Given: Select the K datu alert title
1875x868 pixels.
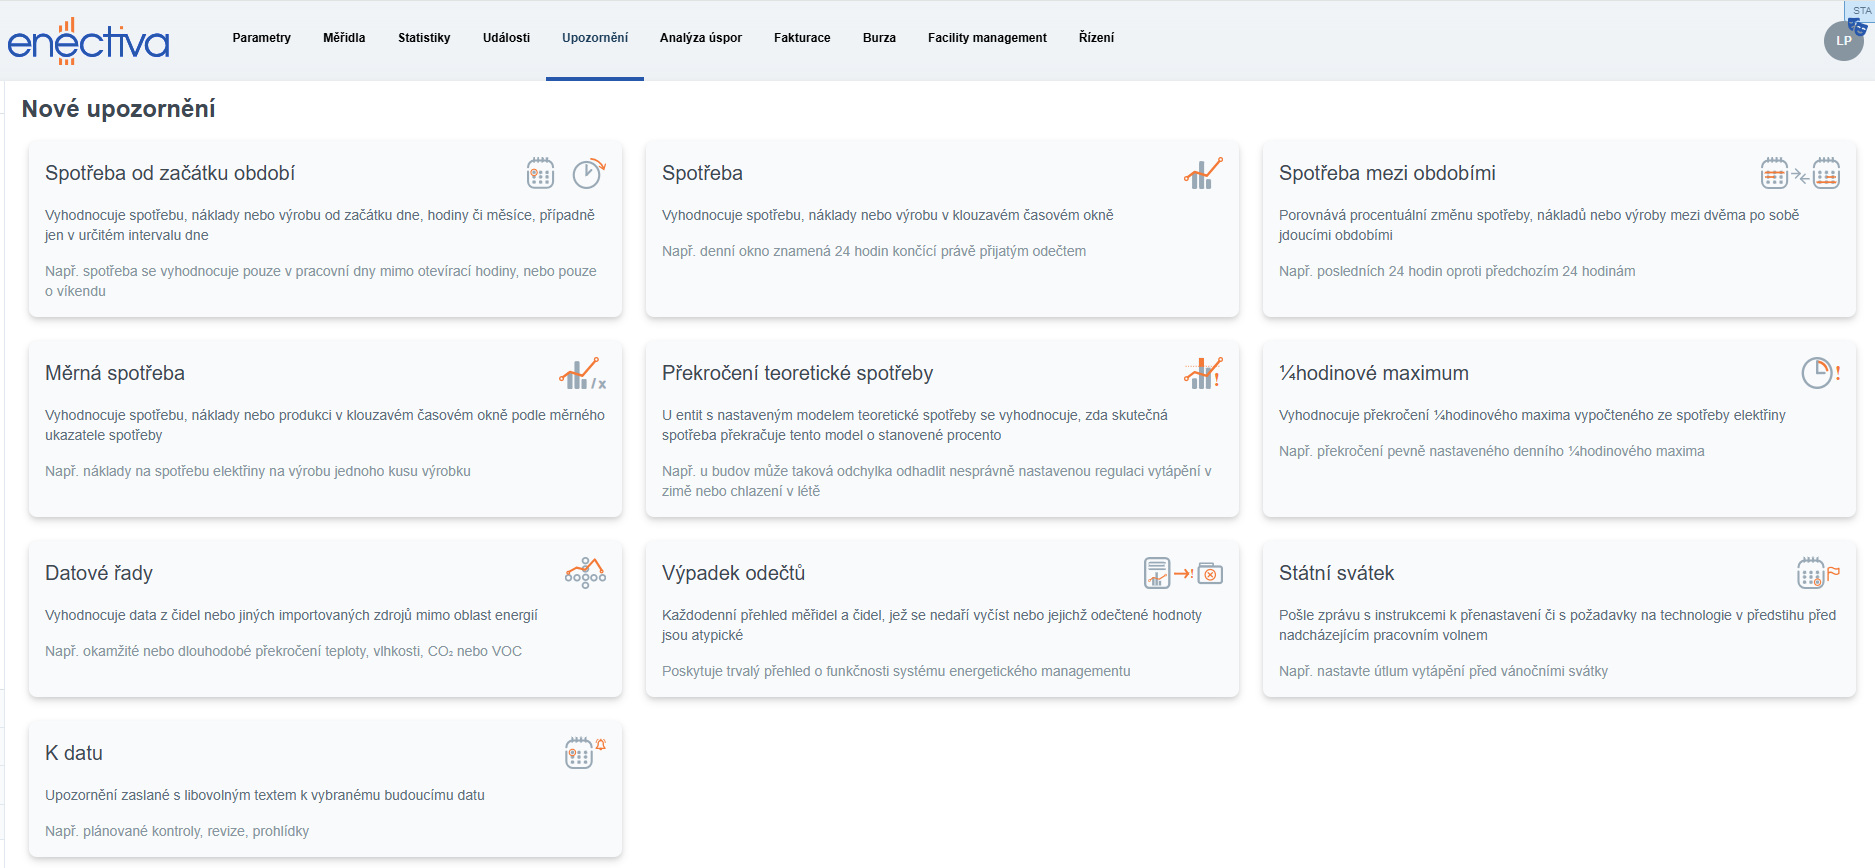Looking at the screenshot, I should coord(74,753).
